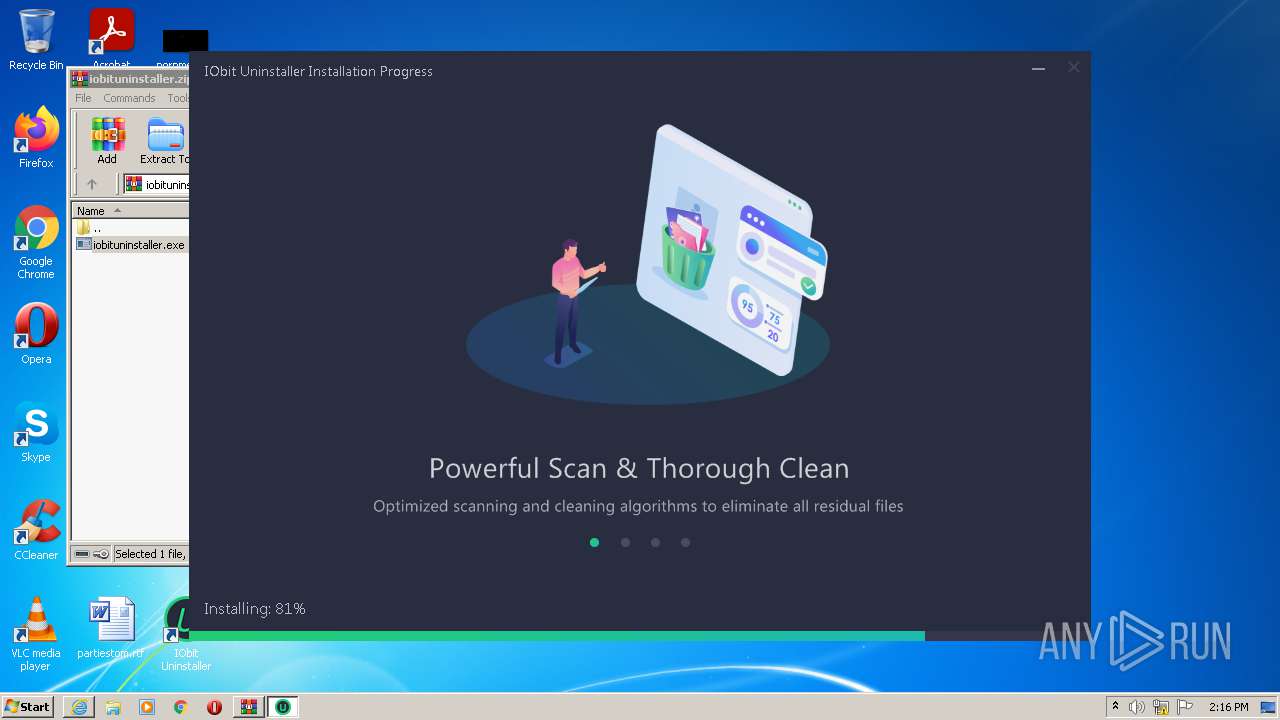This screenshot has height=720, width=1280.
Task: Launch CCleaner from the desktop
Action: 36,530
